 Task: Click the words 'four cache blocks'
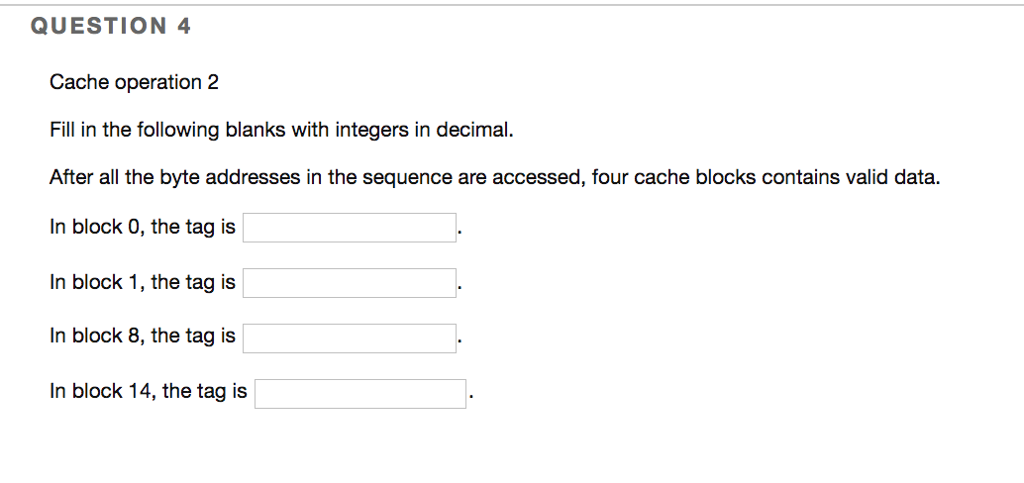pyautogui.click(x=658, y=178)
